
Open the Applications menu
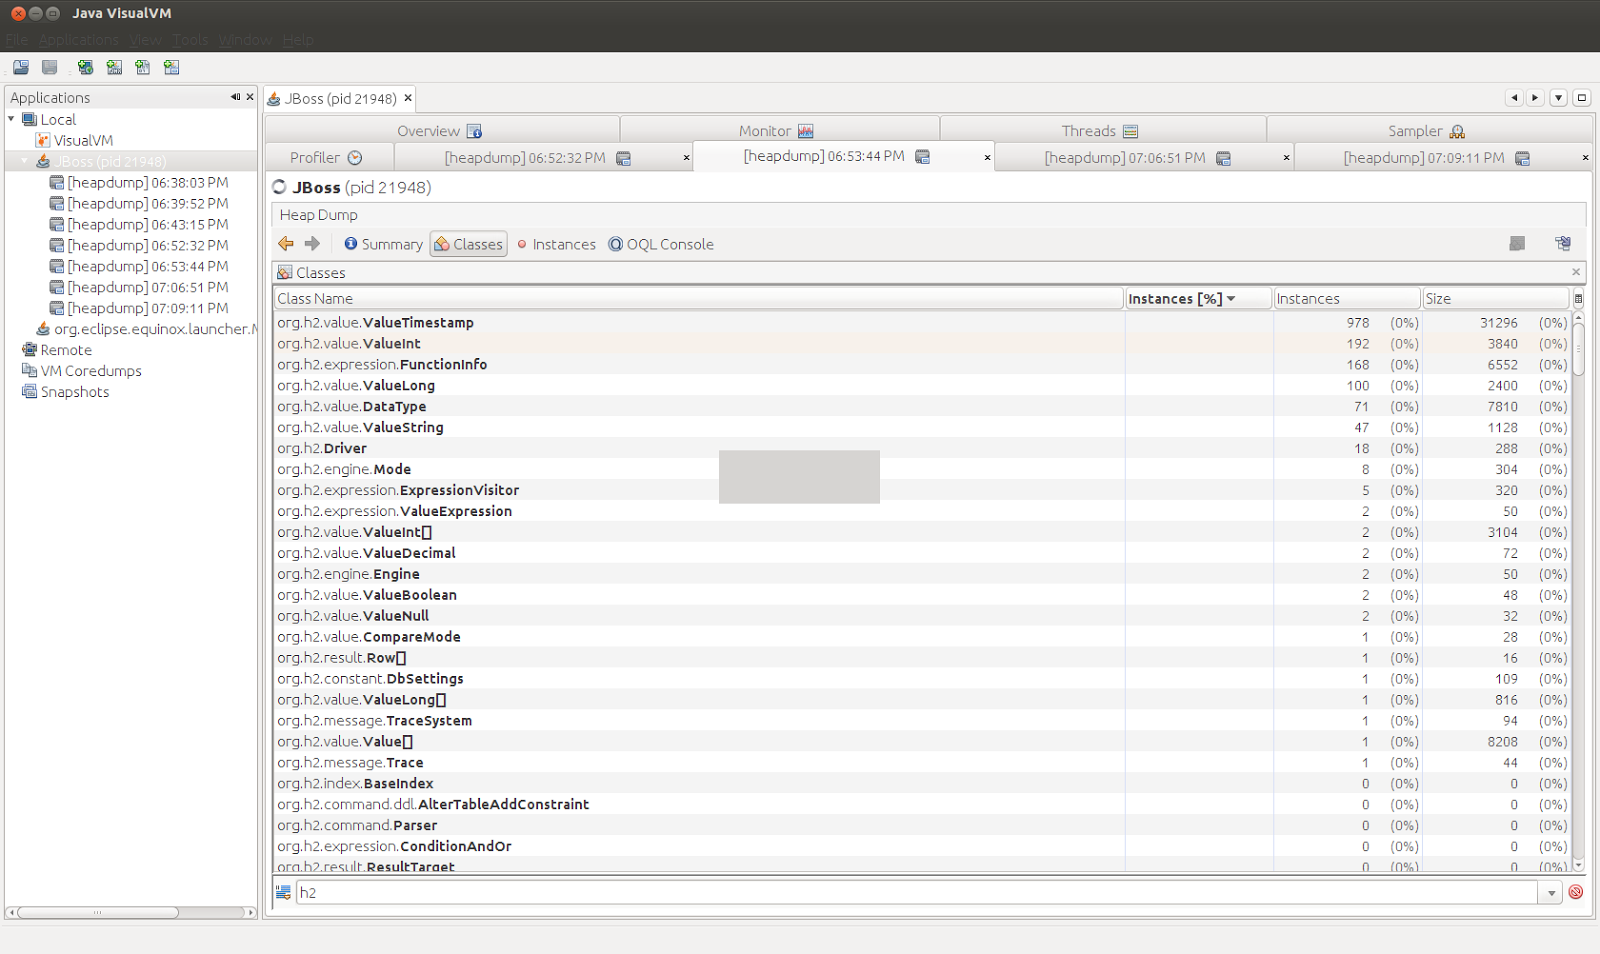pyautogui.click(x=79, y=40)
